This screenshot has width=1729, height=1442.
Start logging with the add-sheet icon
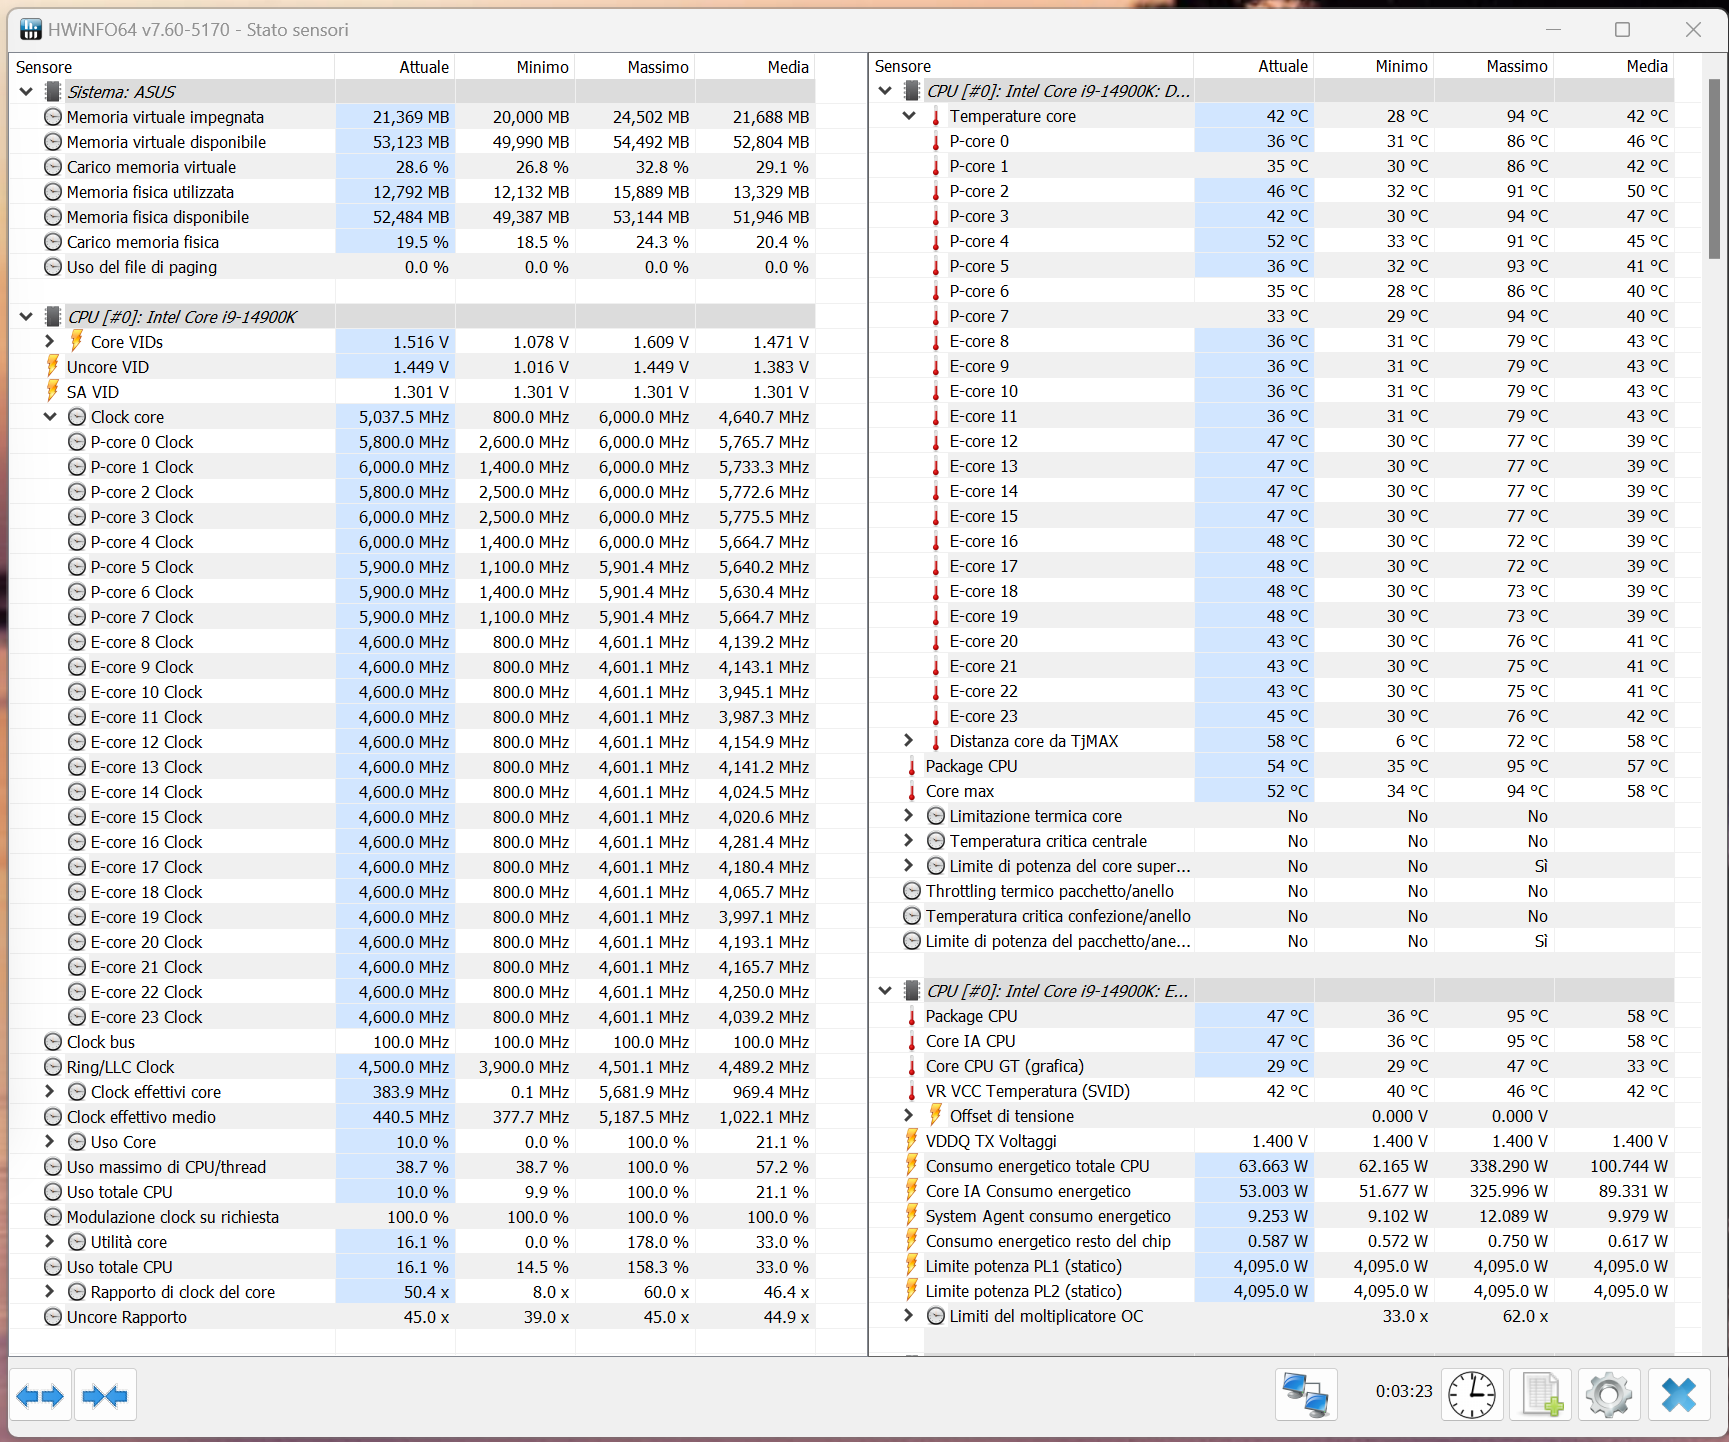coord(1541,1395)
